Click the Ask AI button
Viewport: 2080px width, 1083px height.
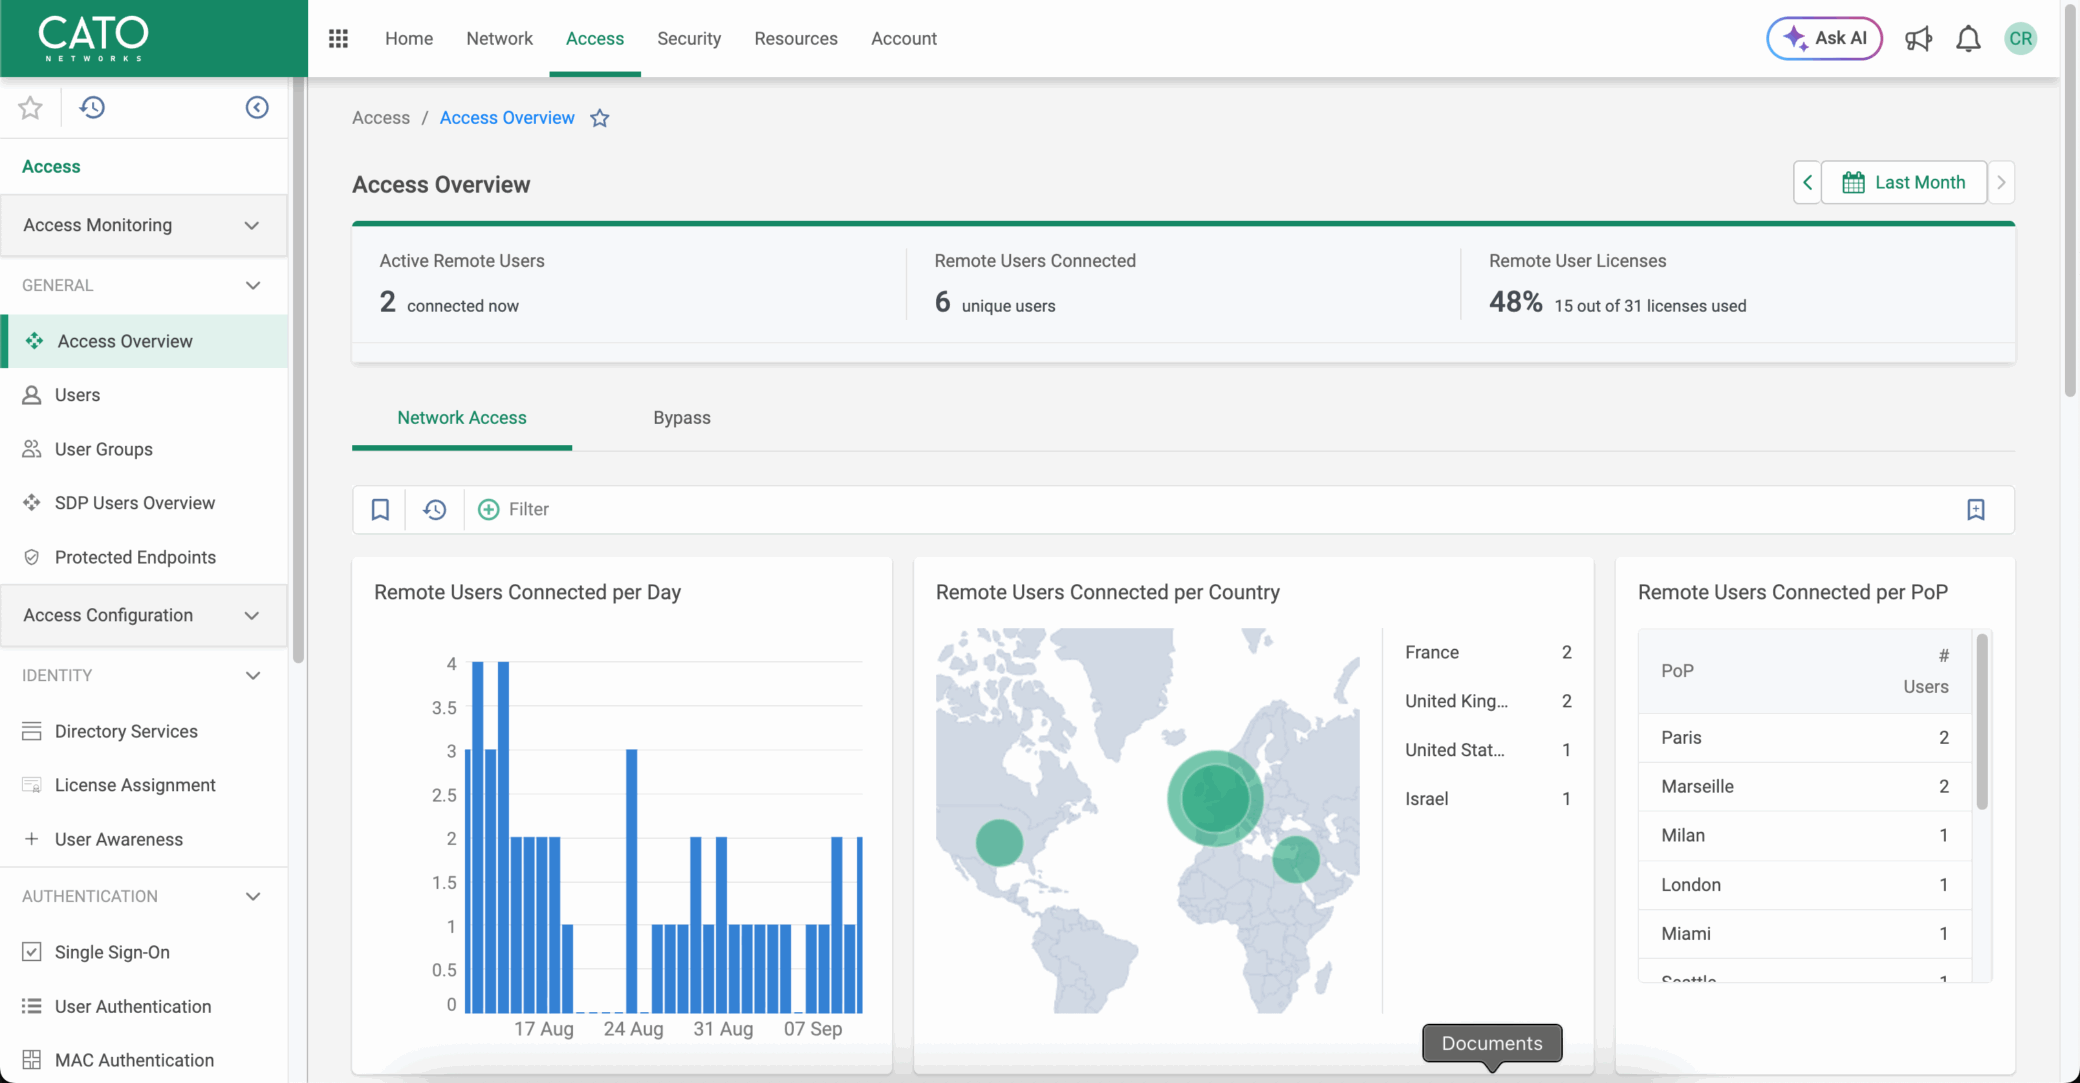point(1824,39)
